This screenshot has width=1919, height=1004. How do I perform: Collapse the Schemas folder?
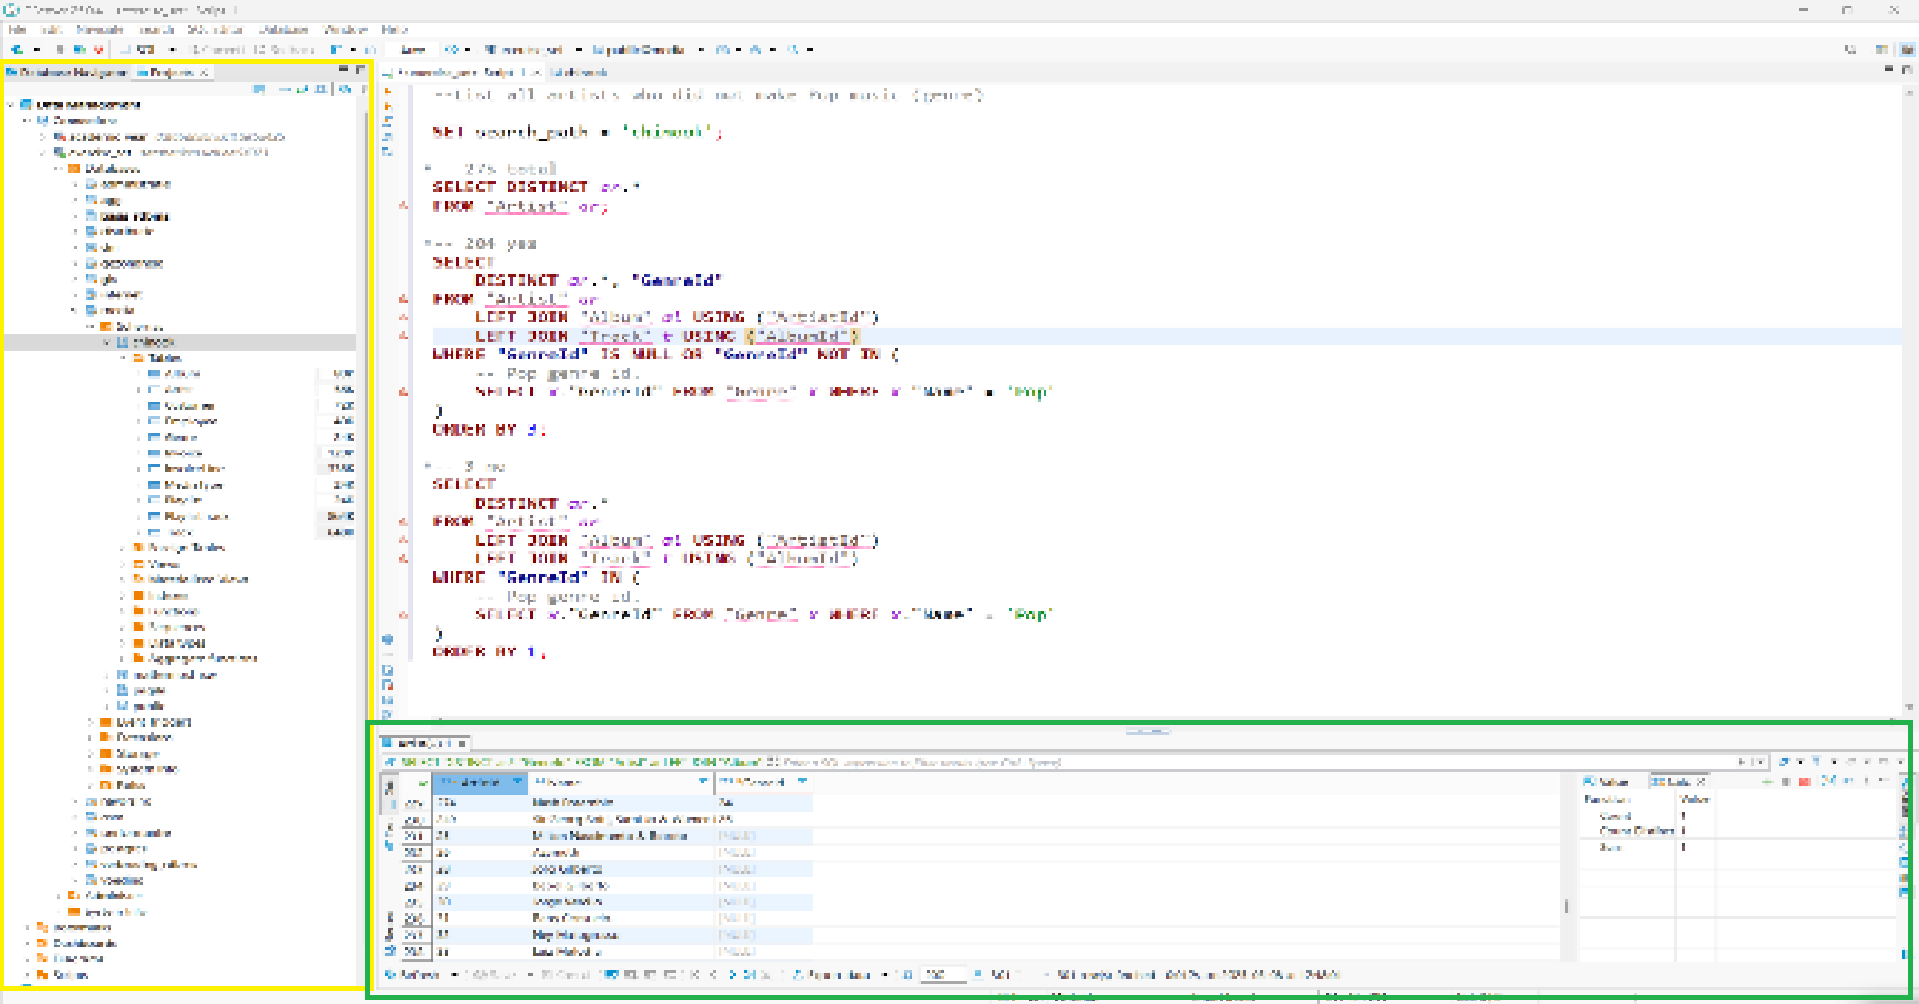click(x=91, y=327)
